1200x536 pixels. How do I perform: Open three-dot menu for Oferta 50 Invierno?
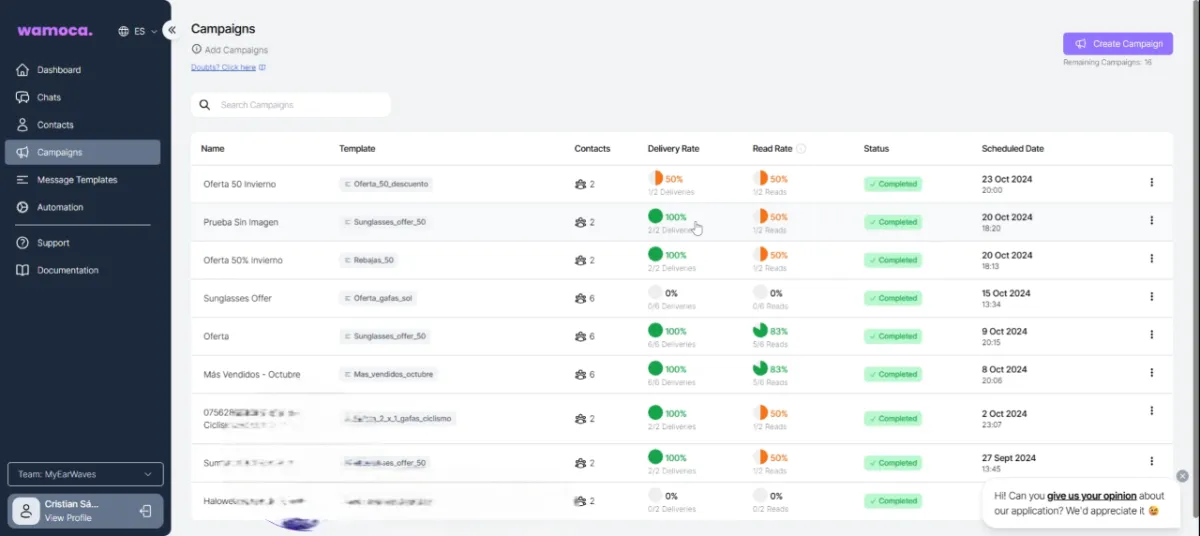click(1151, 182)
